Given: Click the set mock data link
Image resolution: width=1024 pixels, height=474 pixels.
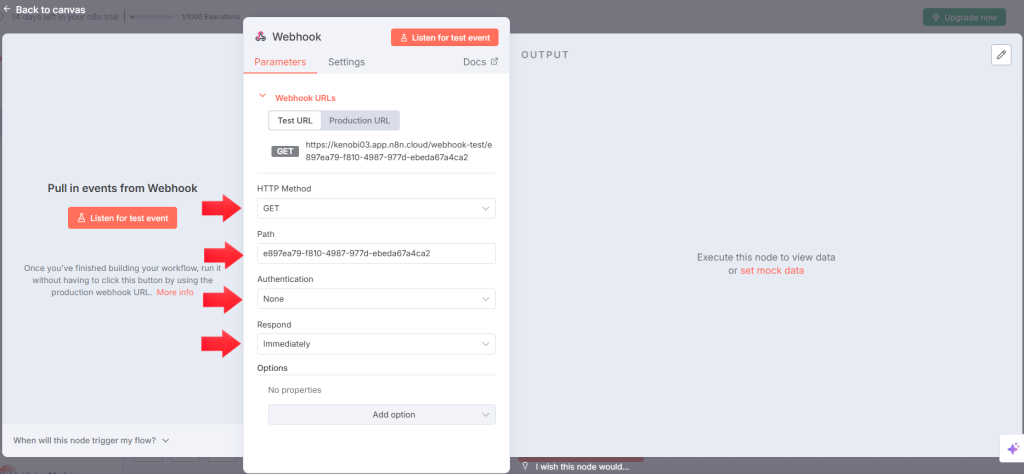Looking at the screenshot, I should pos(772,270).
